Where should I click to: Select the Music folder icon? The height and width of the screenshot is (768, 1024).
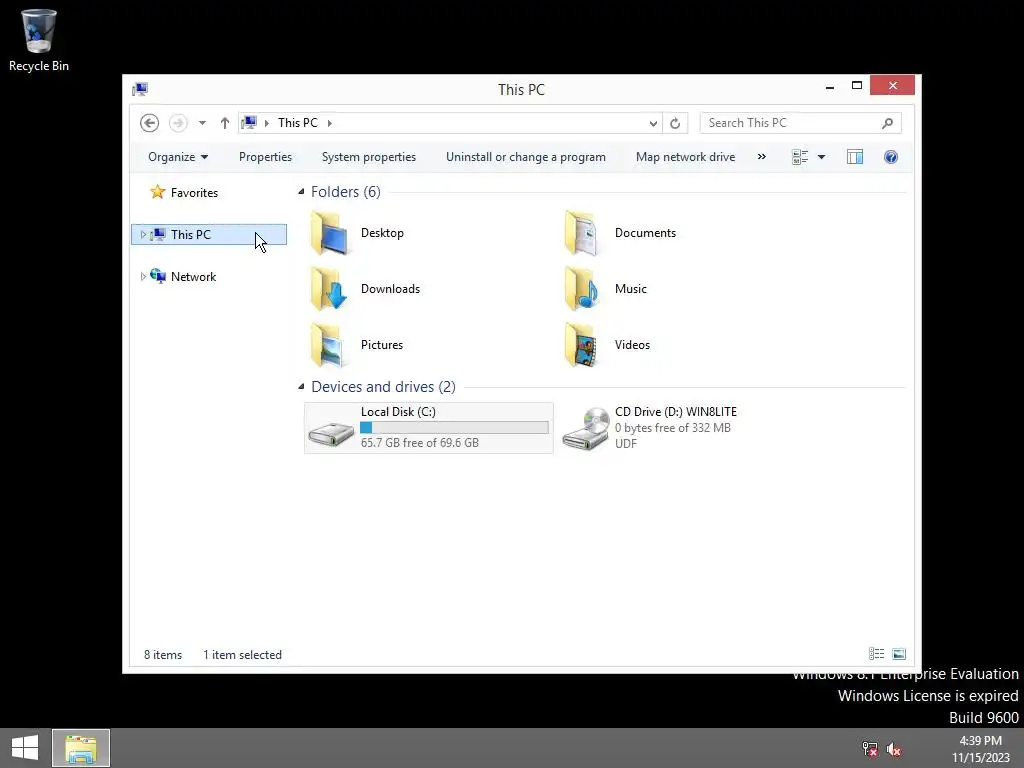581,289
